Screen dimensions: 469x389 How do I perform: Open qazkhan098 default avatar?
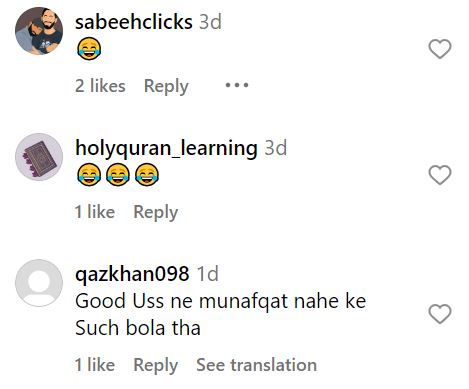click(x=39, y=283)
